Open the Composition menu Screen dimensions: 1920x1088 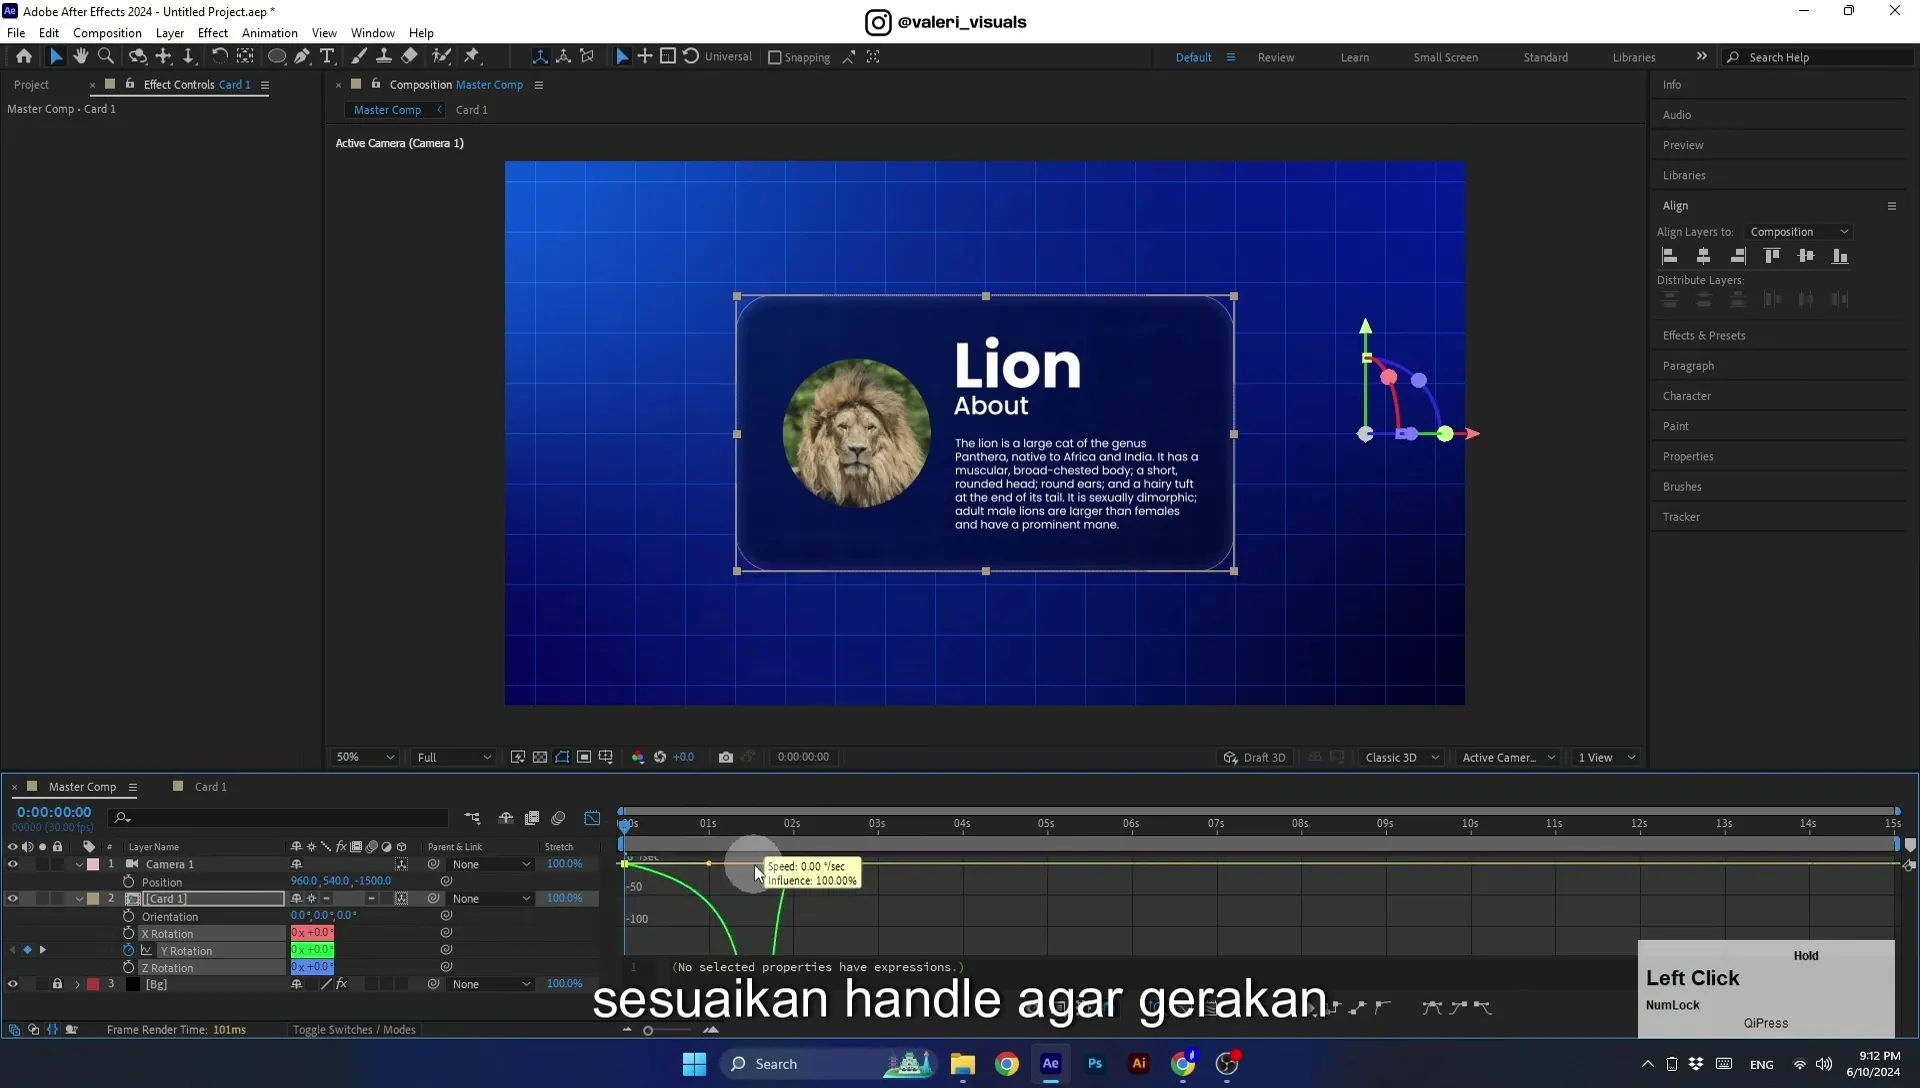coord(107,33)
